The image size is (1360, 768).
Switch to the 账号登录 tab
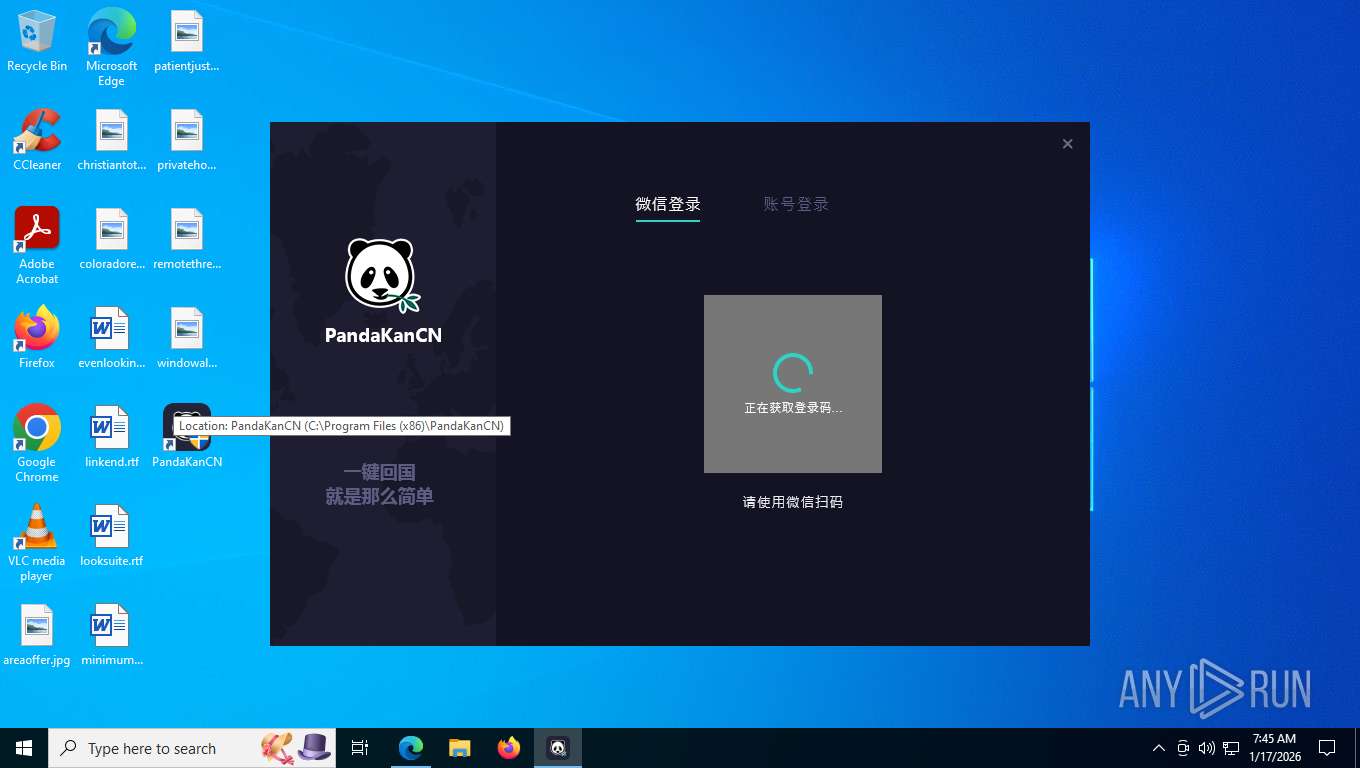pyautogui.click(x=796, y=204)
